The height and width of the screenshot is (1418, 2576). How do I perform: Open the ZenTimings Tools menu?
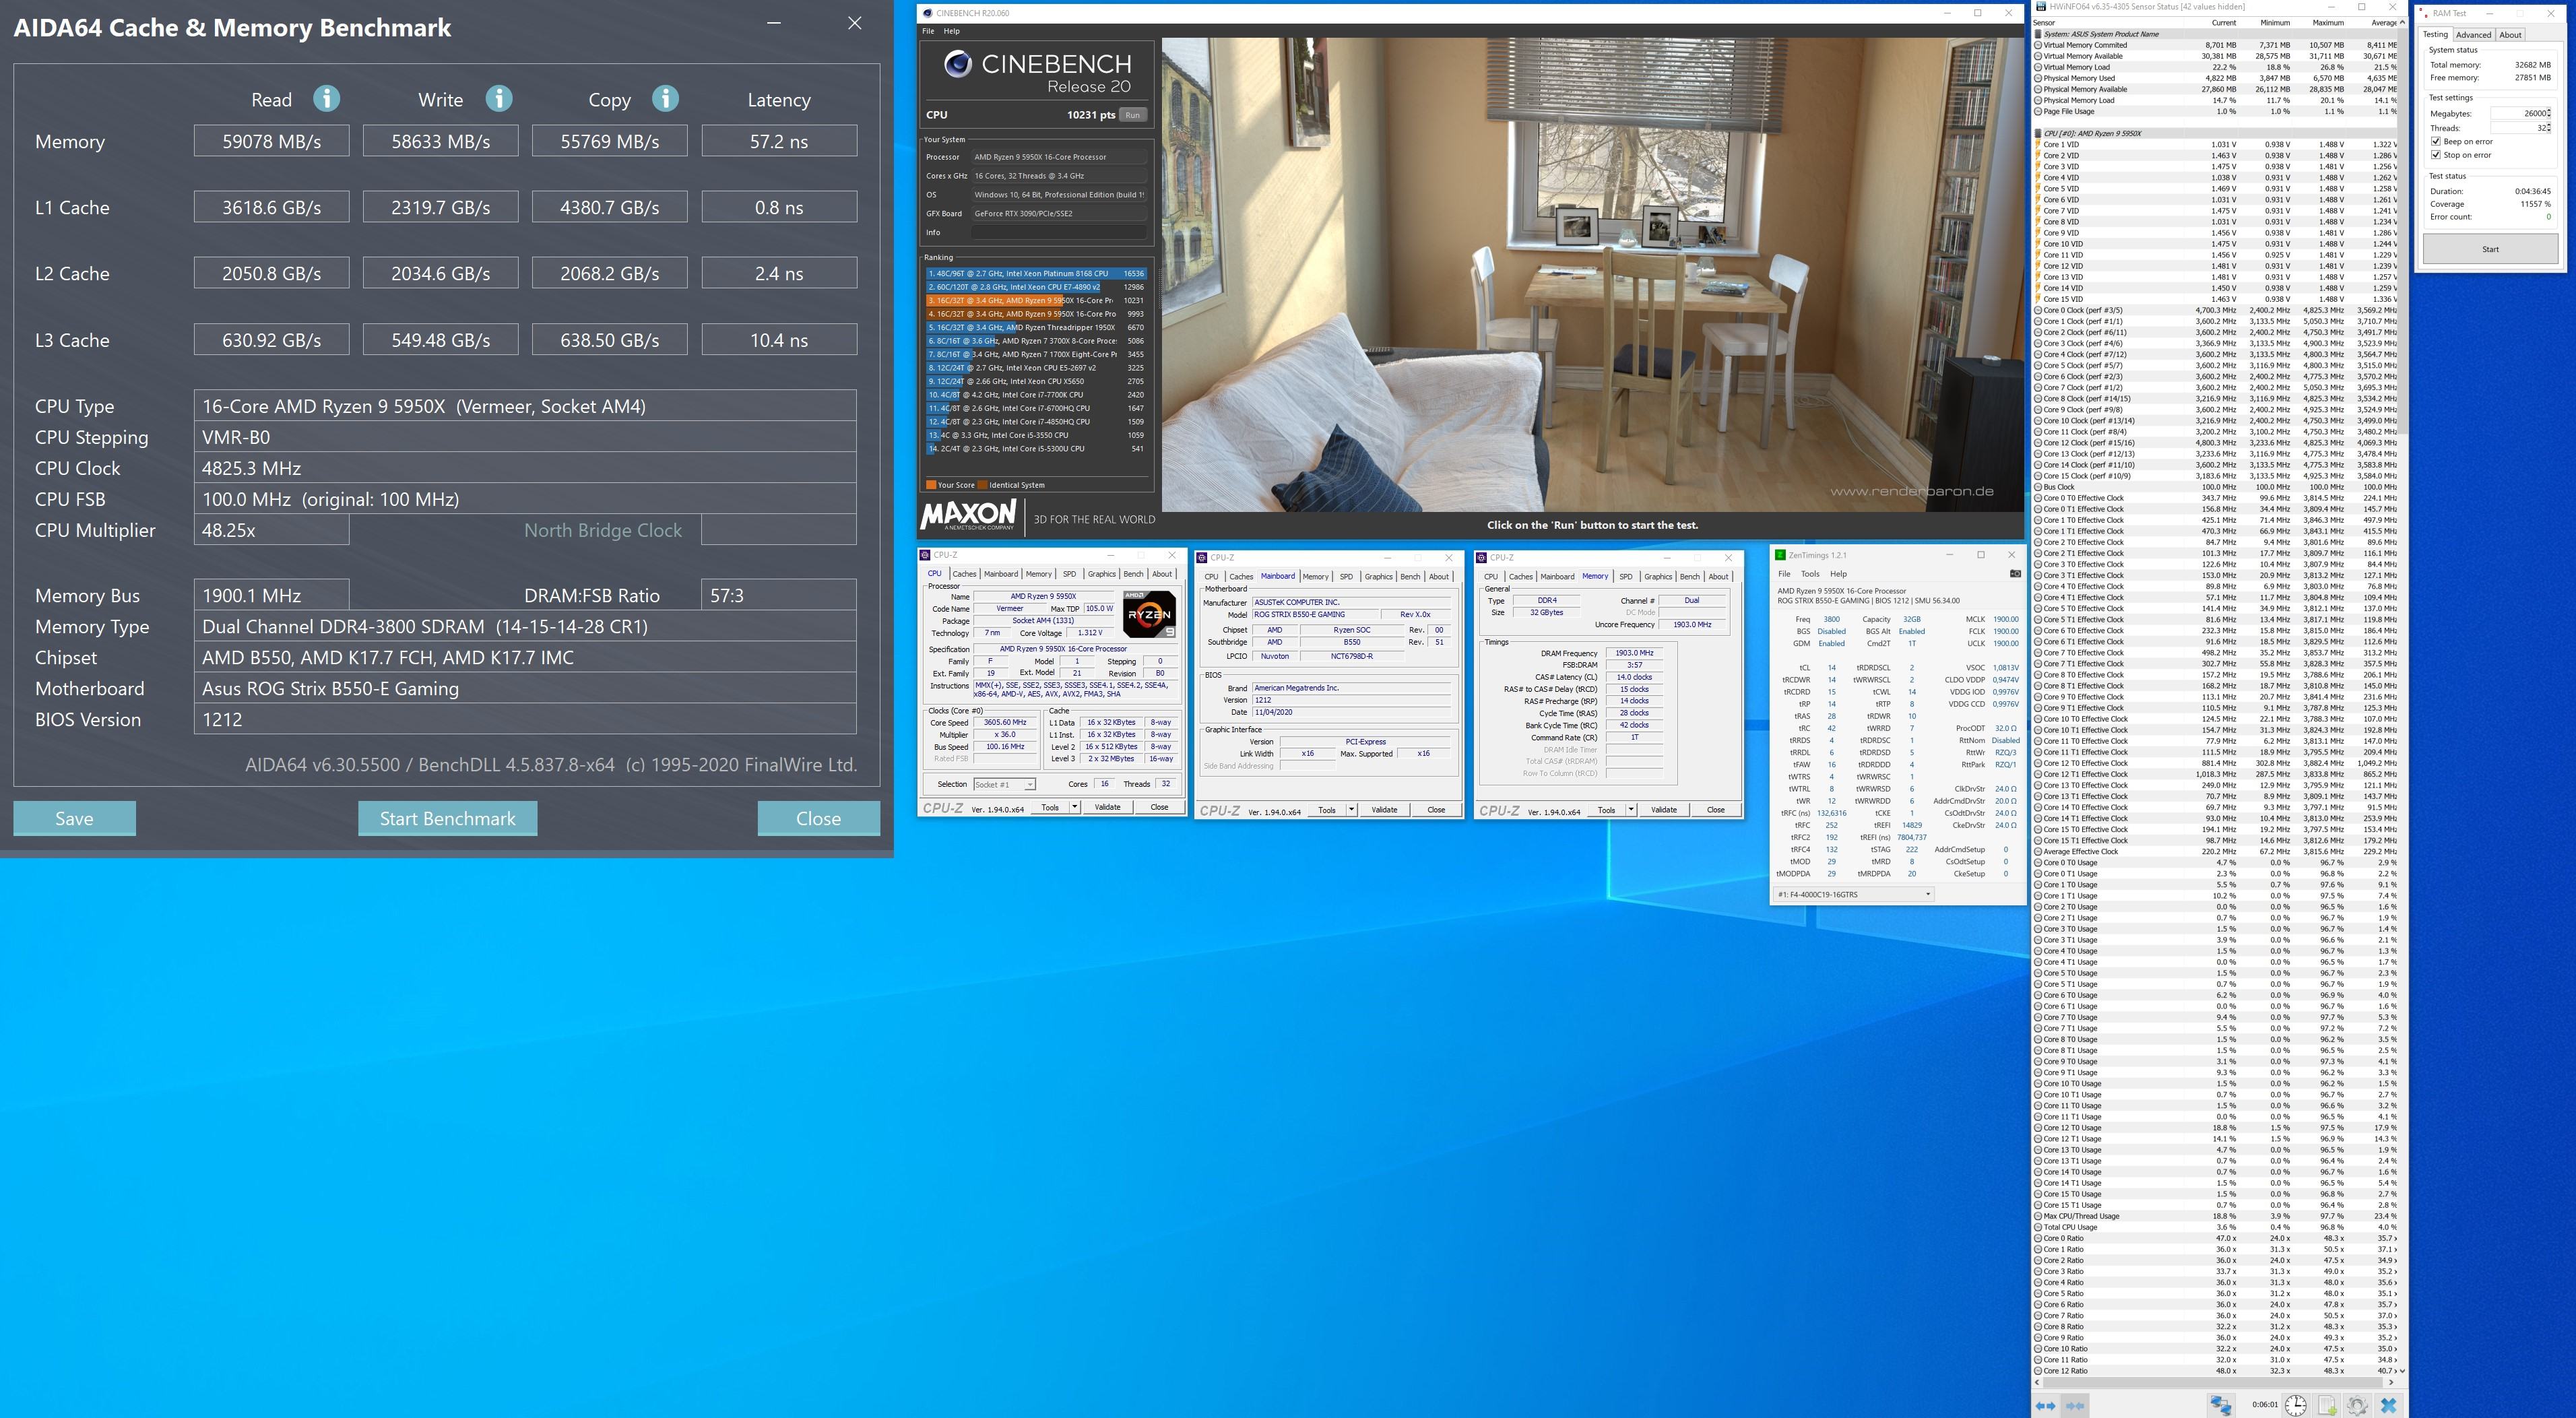1810,574
